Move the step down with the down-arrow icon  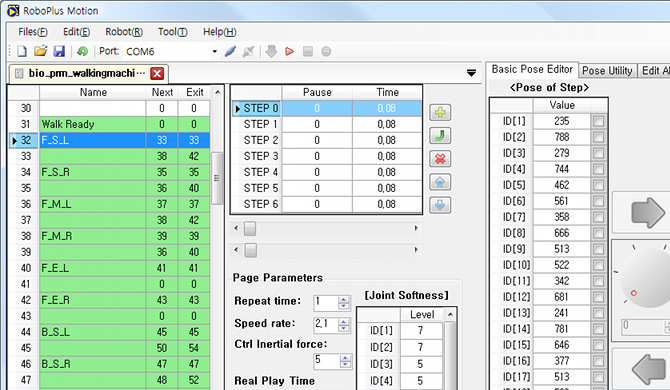[x=440, y=205]
